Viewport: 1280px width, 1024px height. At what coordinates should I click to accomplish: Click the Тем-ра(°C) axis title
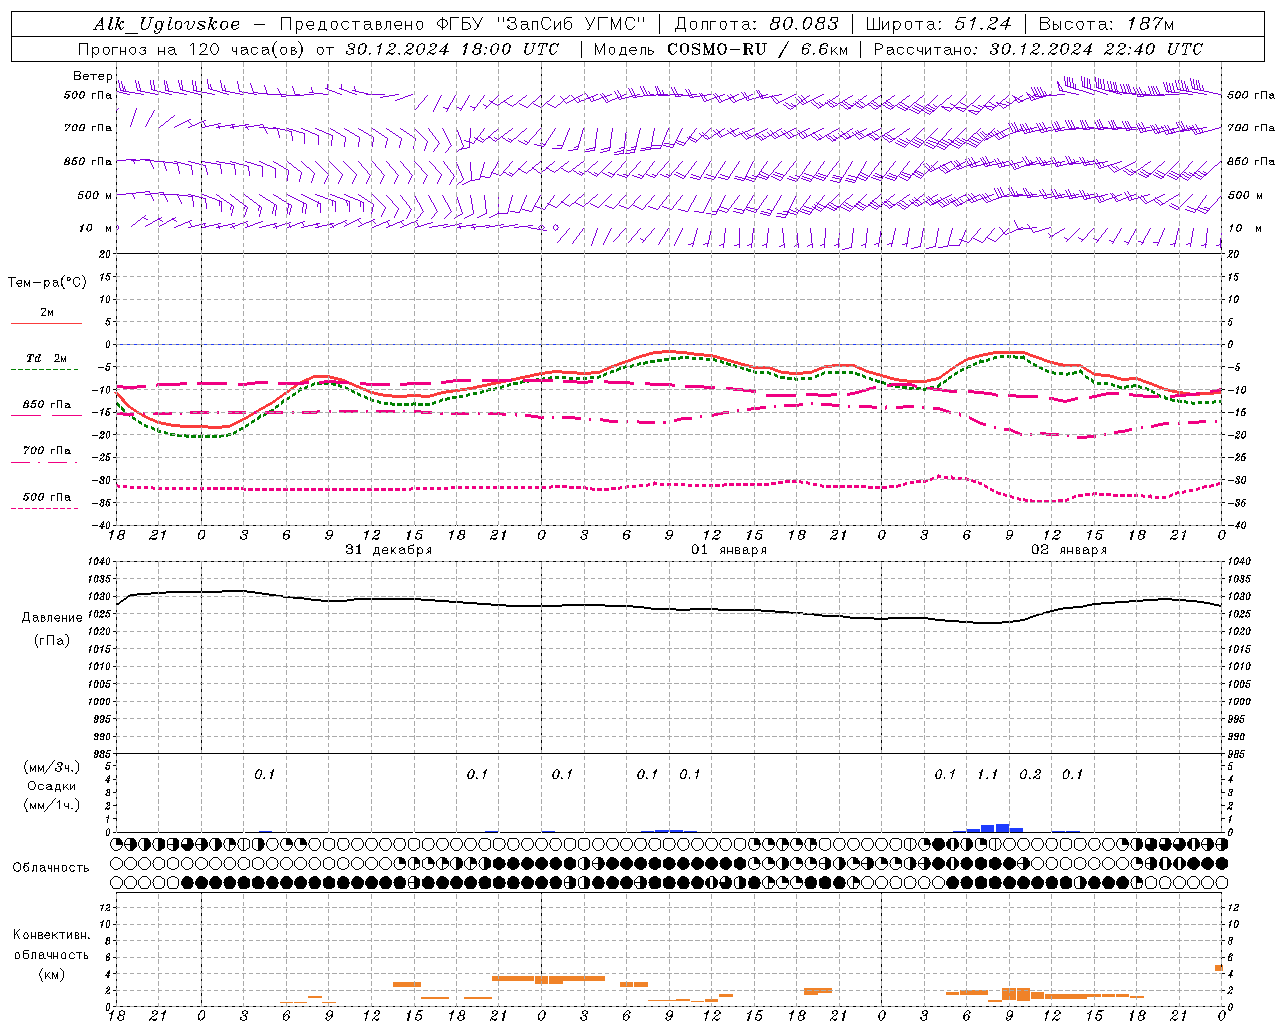tap(47, 283)
